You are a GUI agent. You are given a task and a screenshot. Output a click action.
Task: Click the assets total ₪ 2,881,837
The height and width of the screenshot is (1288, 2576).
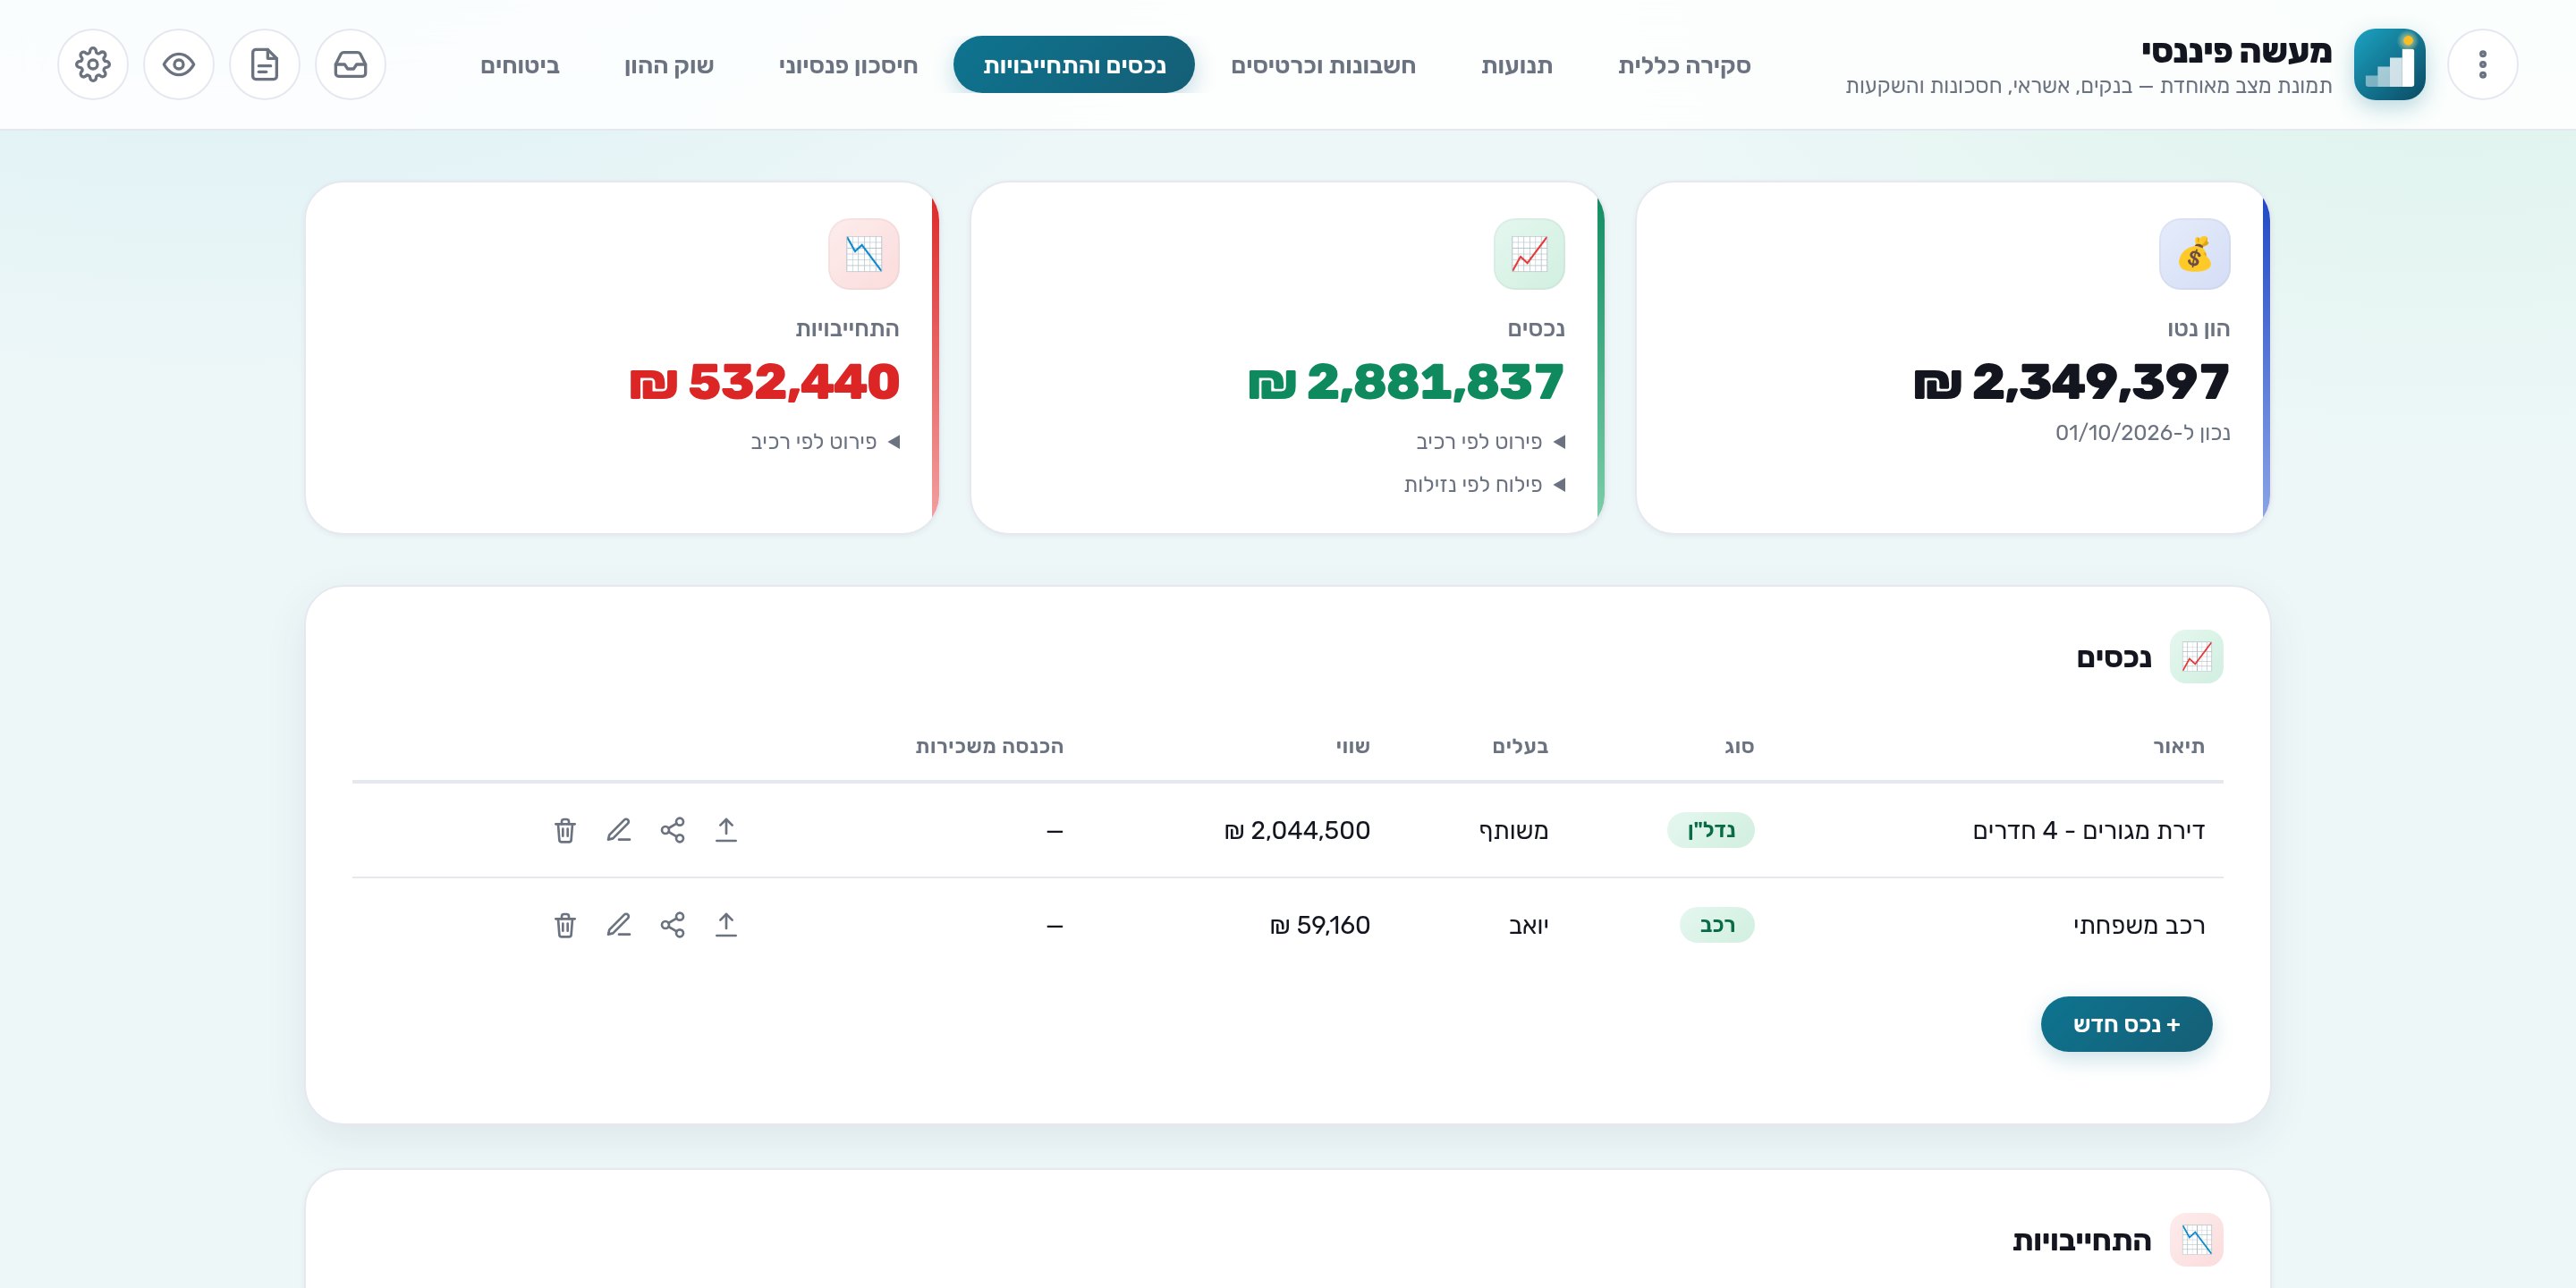(x=1406, y=382)
